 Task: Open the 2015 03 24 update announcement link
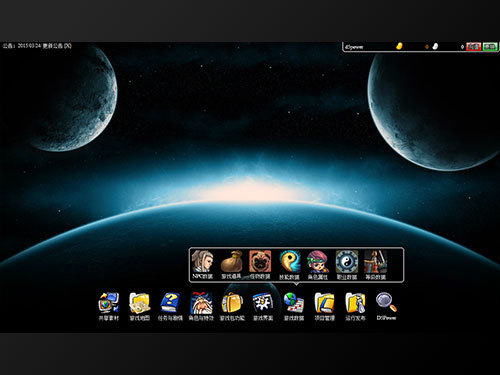click(x=40, y=46)
